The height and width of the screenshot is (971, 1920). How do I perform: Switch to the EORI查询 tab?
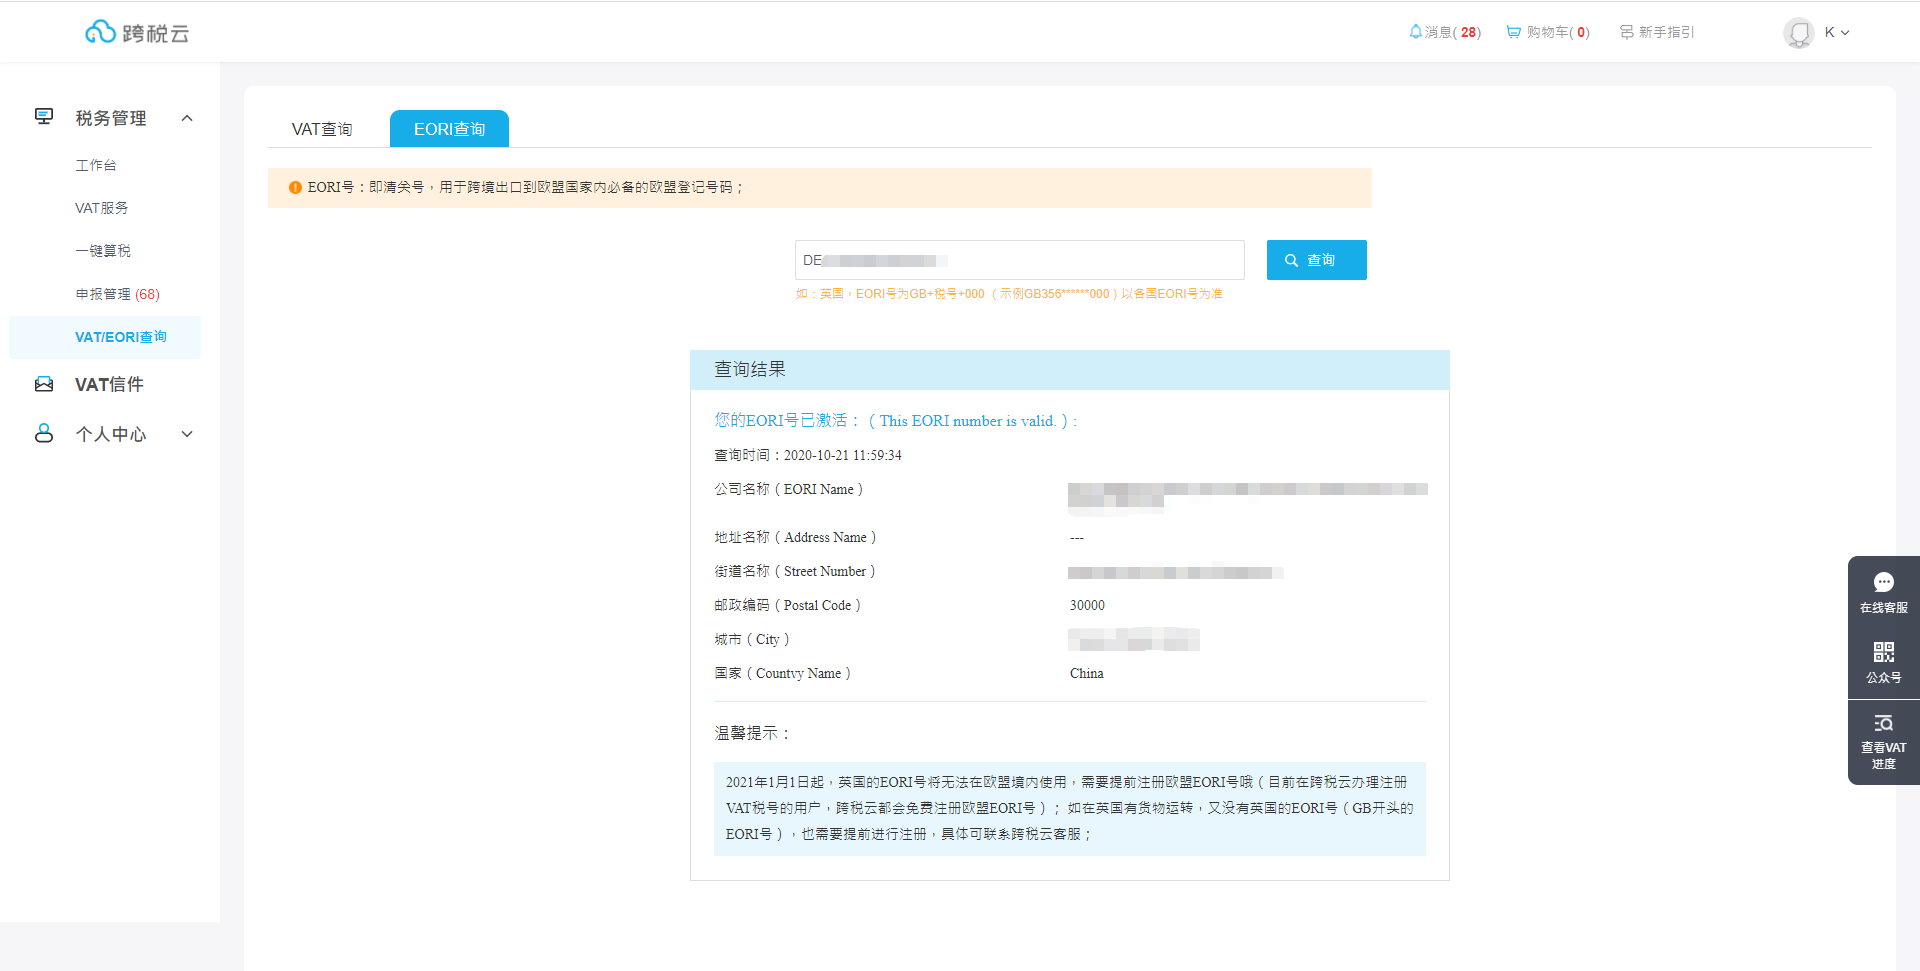[x=449, y=129]
